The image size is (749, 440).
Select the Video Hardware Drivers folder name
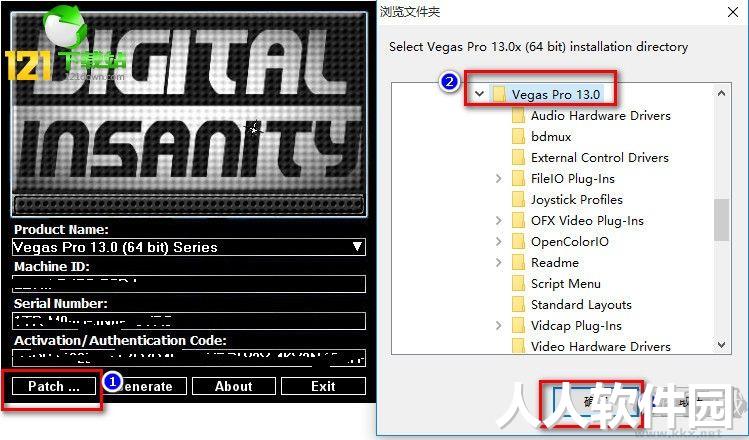click(x=600, y=347)
